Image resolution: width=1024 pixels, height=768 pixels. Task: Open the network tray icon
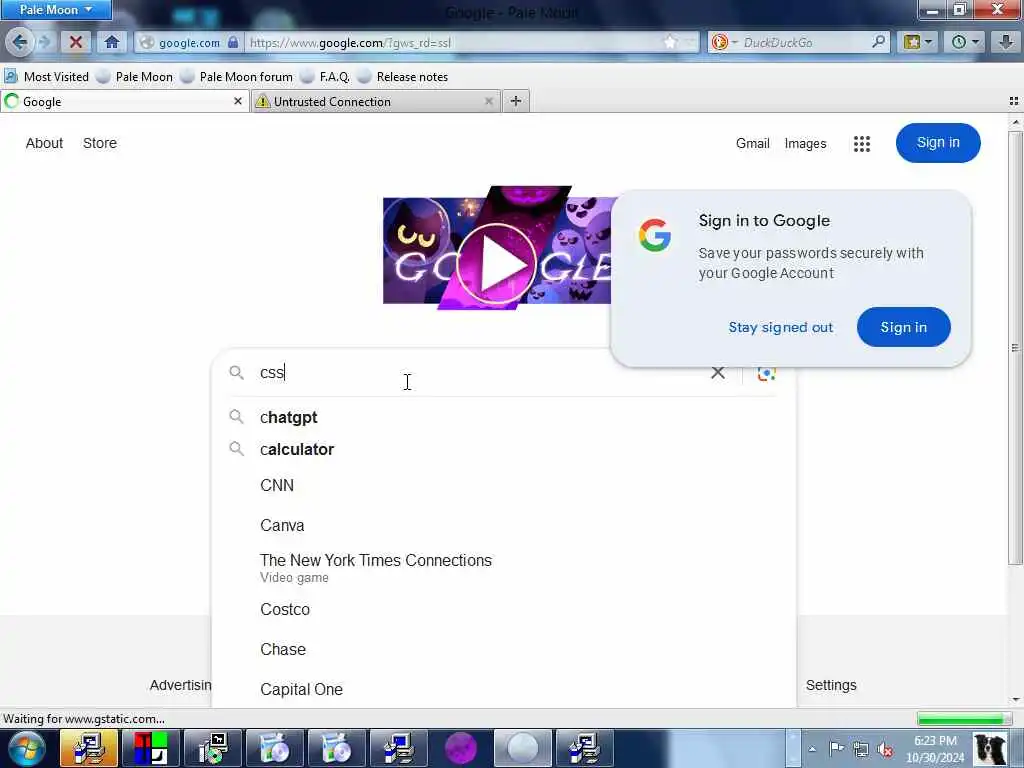[x=861, y=749]
